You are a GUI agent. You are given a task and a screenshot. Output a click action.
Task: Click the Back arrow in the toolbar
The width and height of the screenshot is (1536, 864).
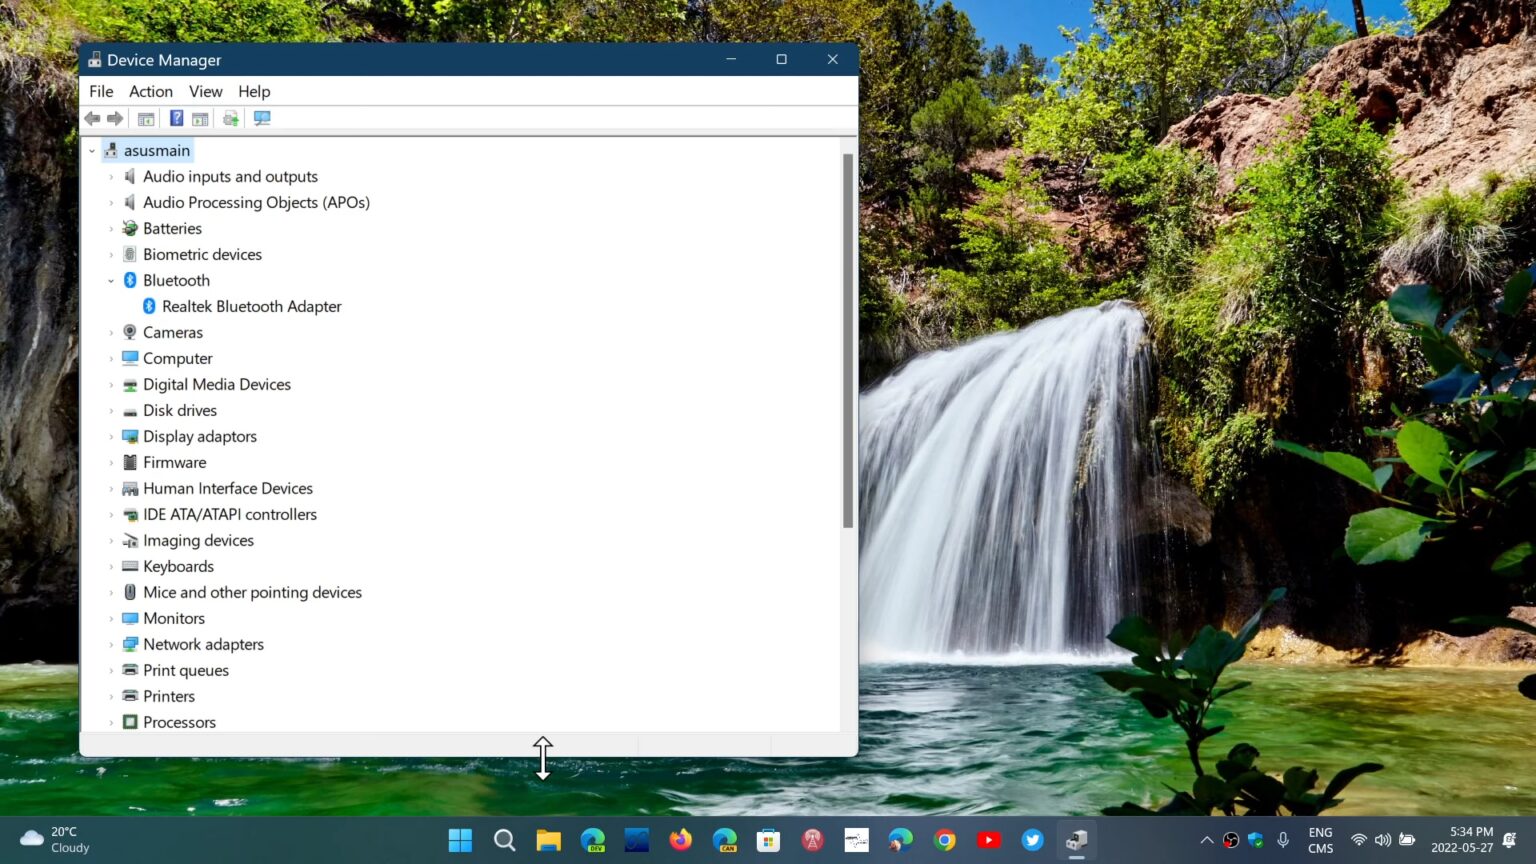click(x=92, y=119)
